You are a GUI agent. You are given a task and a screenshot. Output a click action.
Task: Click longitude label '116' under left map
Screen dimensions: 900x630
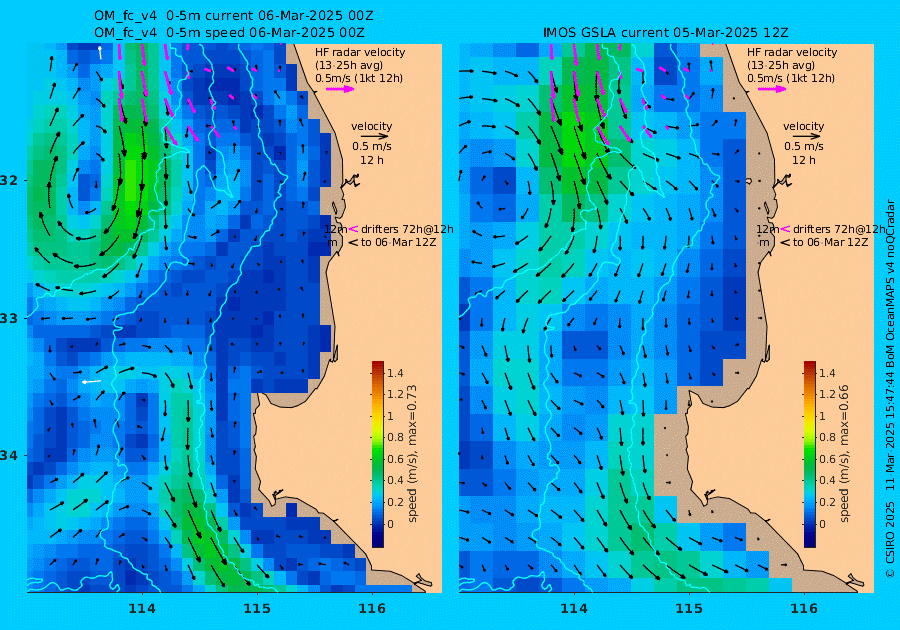click(x=372, y=608)
